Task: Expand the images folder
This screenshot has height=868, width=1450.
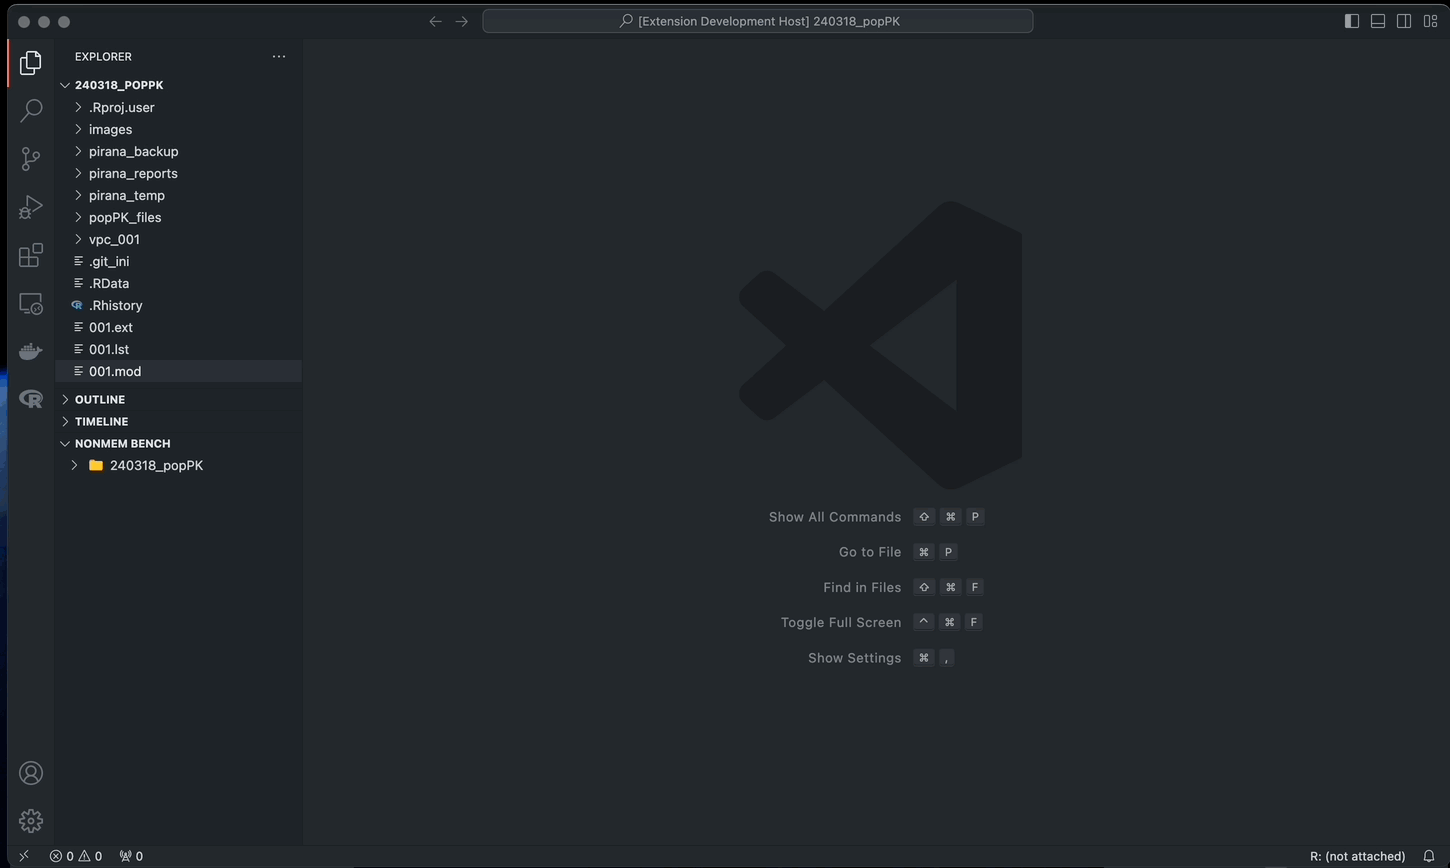Action: pos(179,129)
